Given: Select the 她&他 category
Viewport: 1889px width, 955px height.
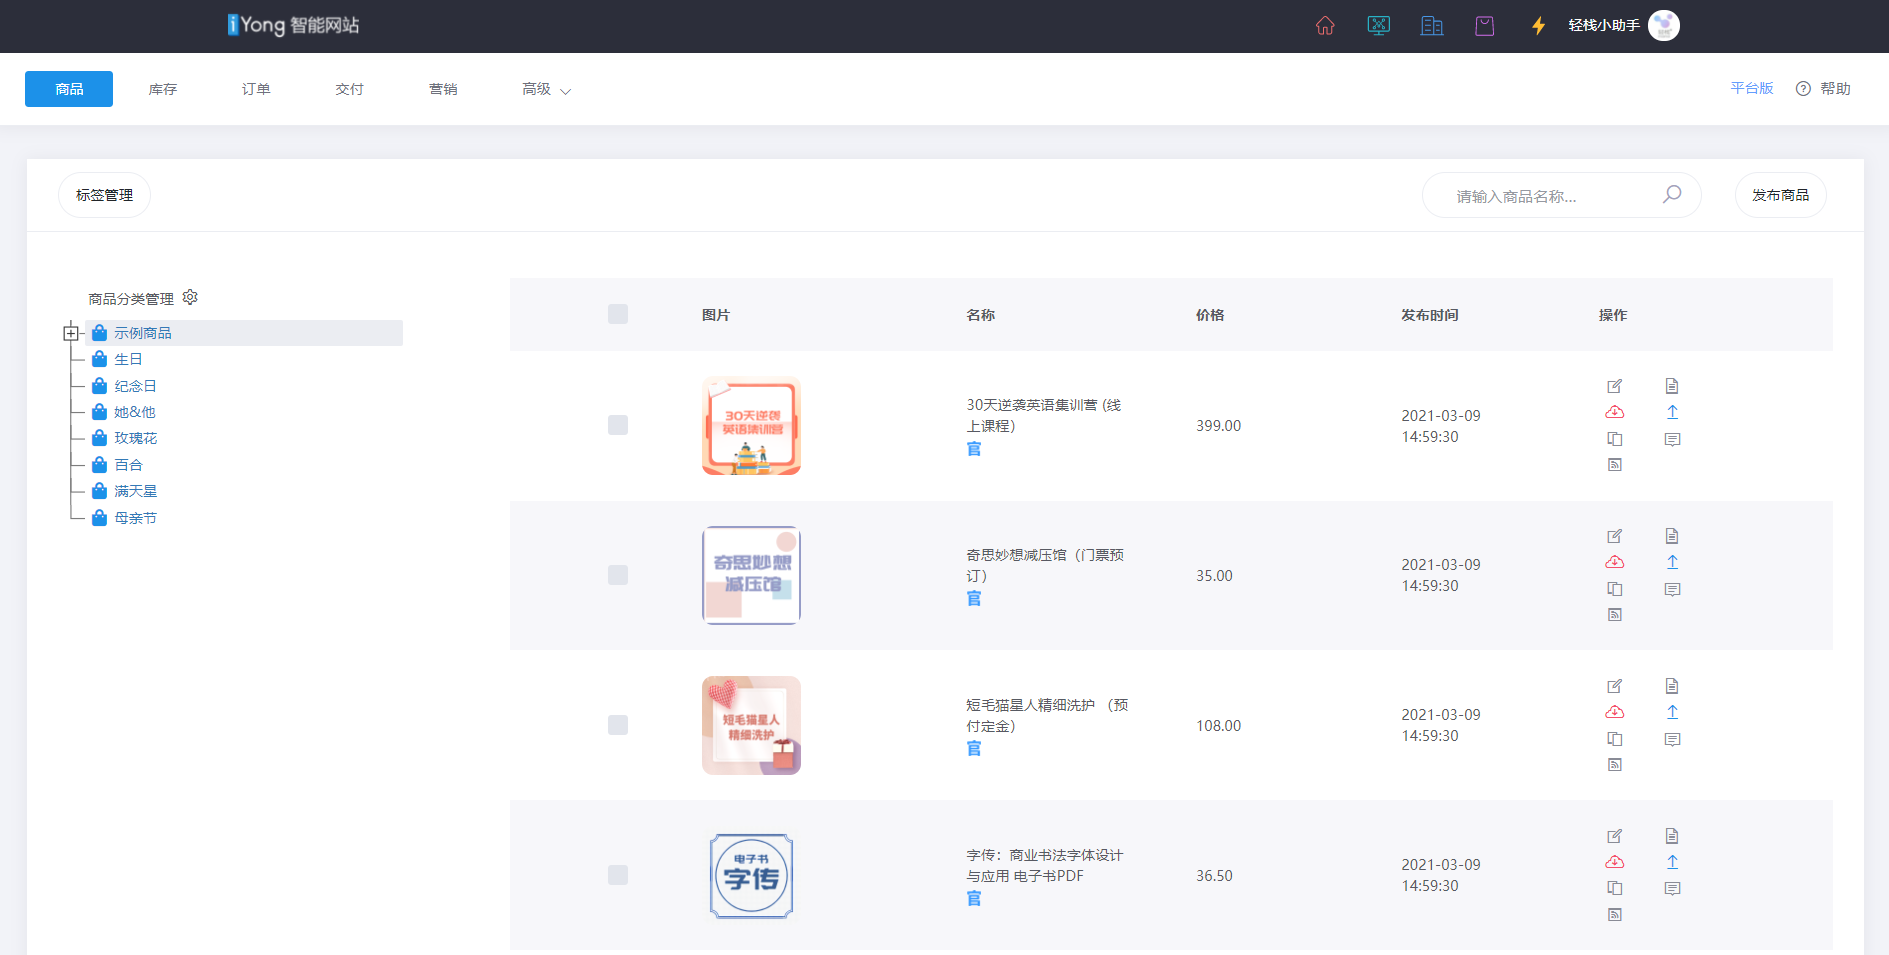Looking at the screenshot, I should pyautogui.click(x=134, y=412).
